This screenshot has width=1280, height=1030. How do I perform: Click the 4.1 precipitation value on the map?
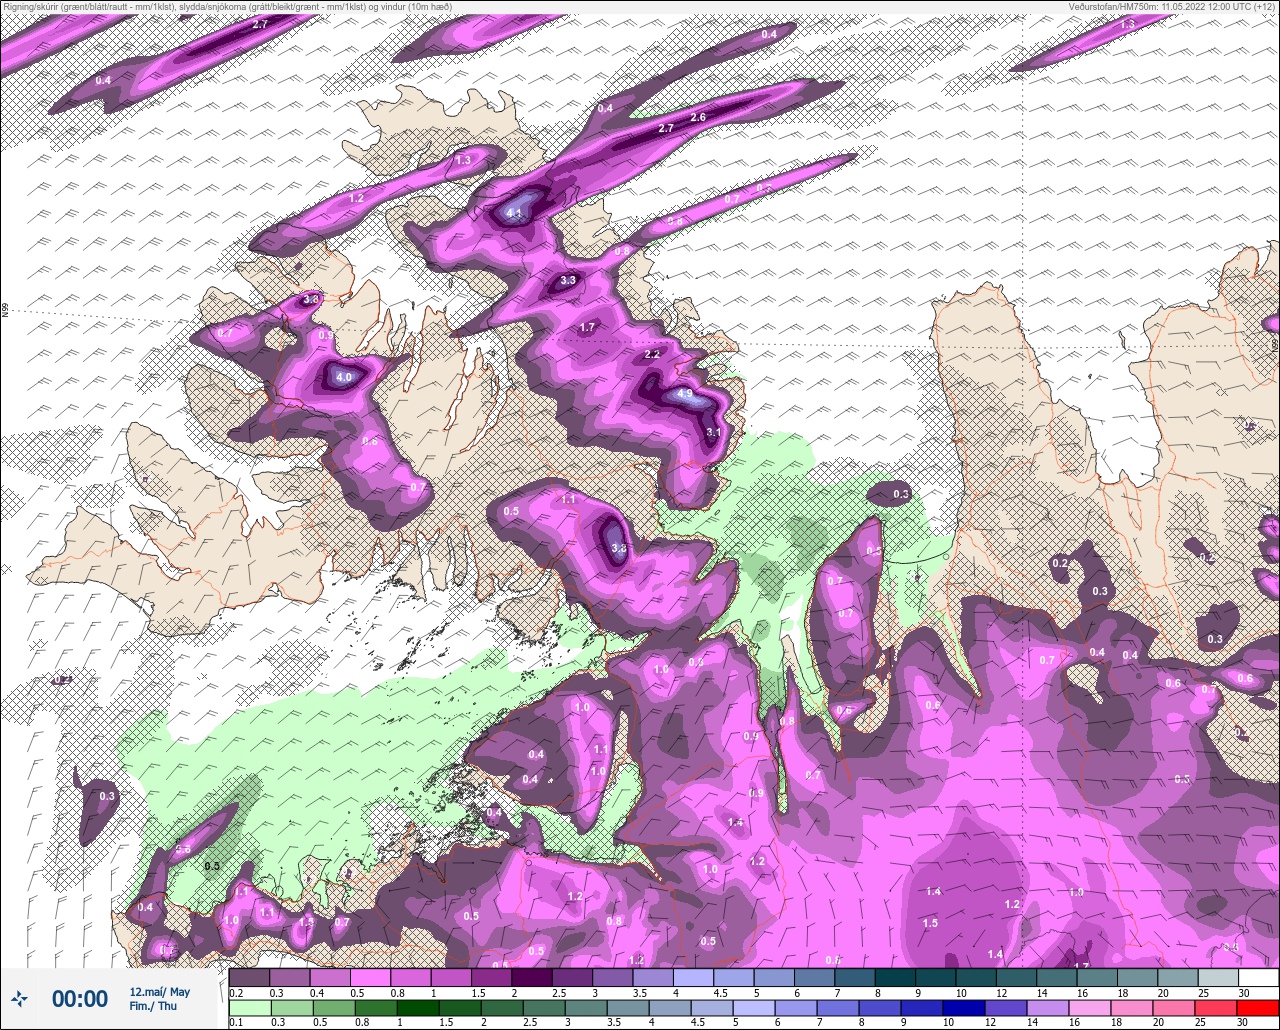coord(516,213)
